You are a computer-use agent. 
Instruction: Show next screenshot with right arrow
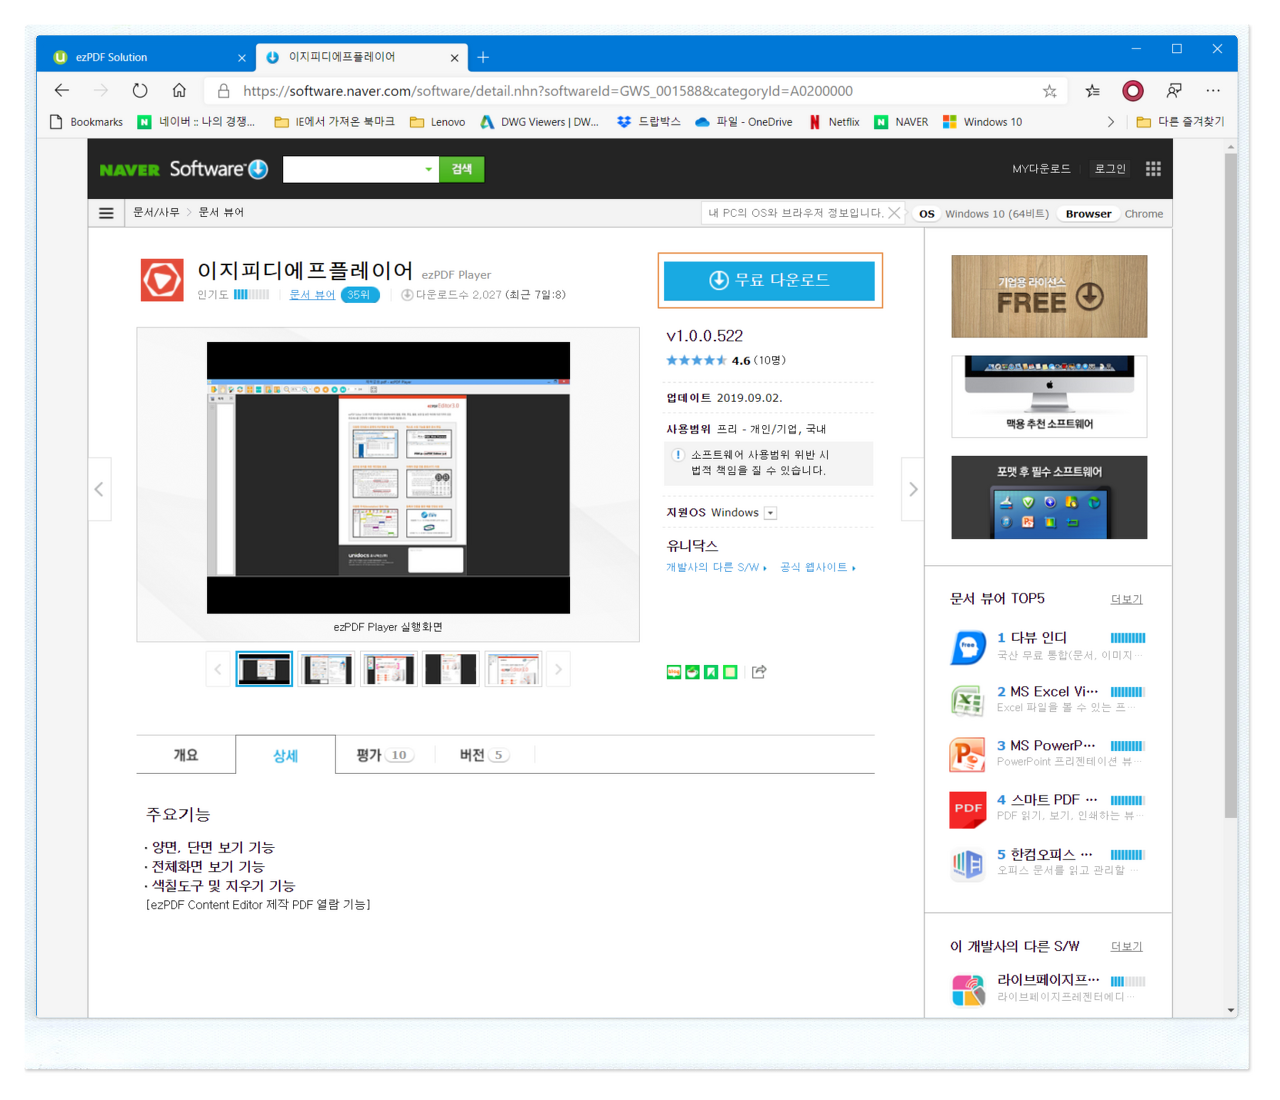pos(912,489)
